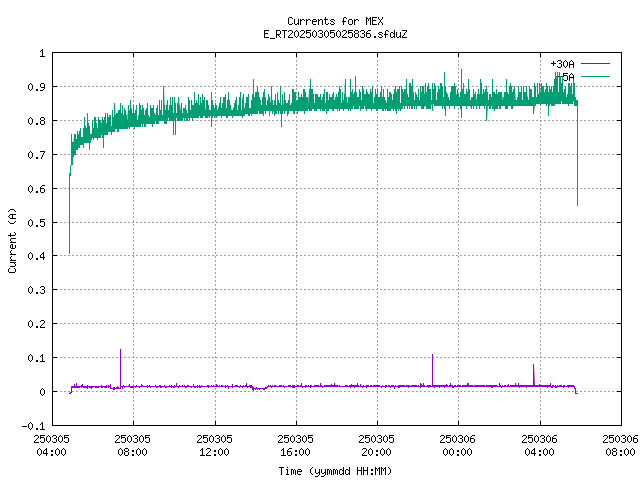Screen dimensions: 640x480
Task: Click y-axis tick label 0.3
Action: pyautogui.click(x=36, y=290)
